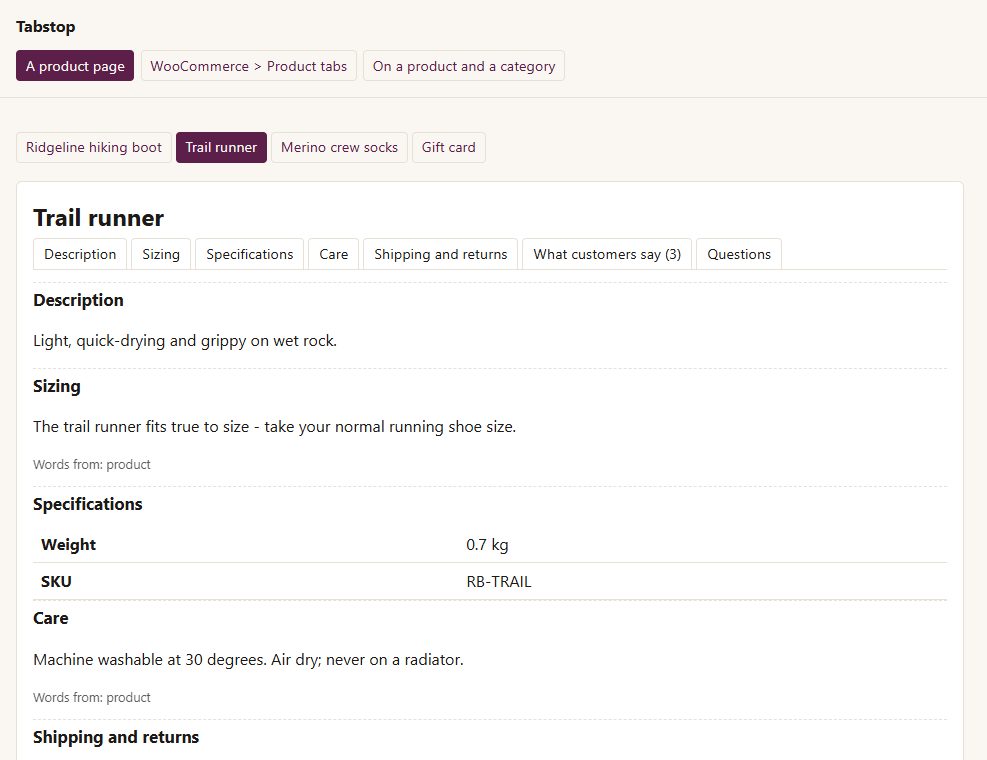Click the 'fits true to size' sentence

[274, 427]
